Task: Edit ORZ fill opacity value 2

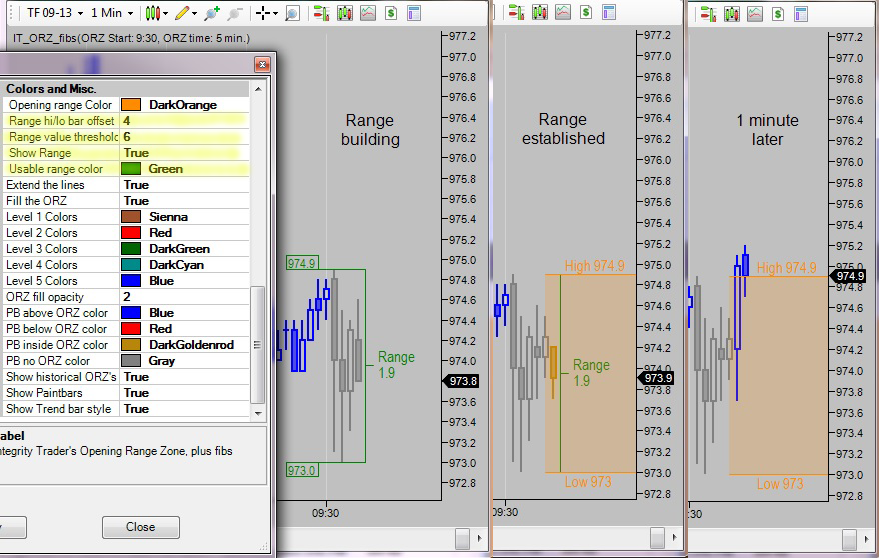Action: [184, 297]
